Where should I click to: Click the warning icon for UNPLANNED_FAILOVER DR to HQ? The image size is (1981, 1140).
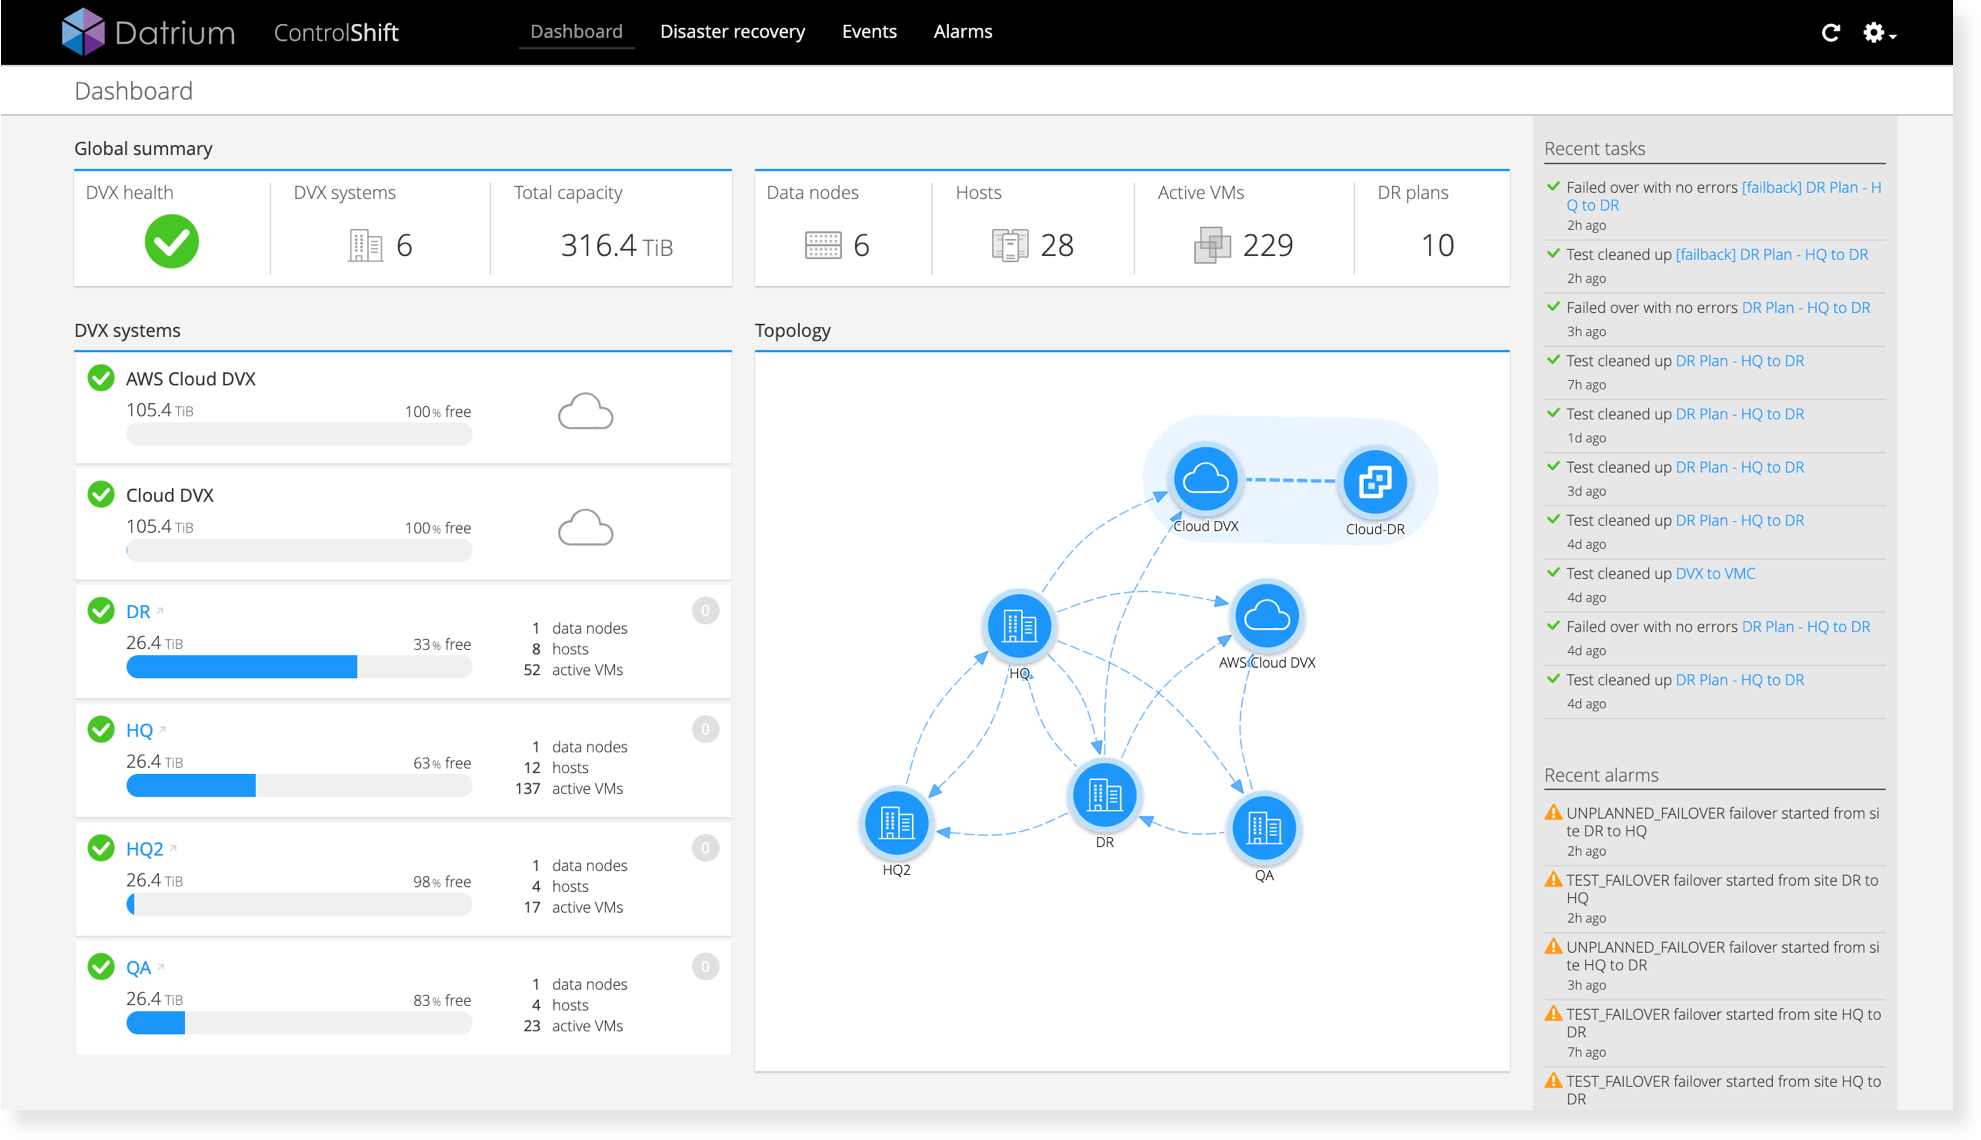point(1553,813)
